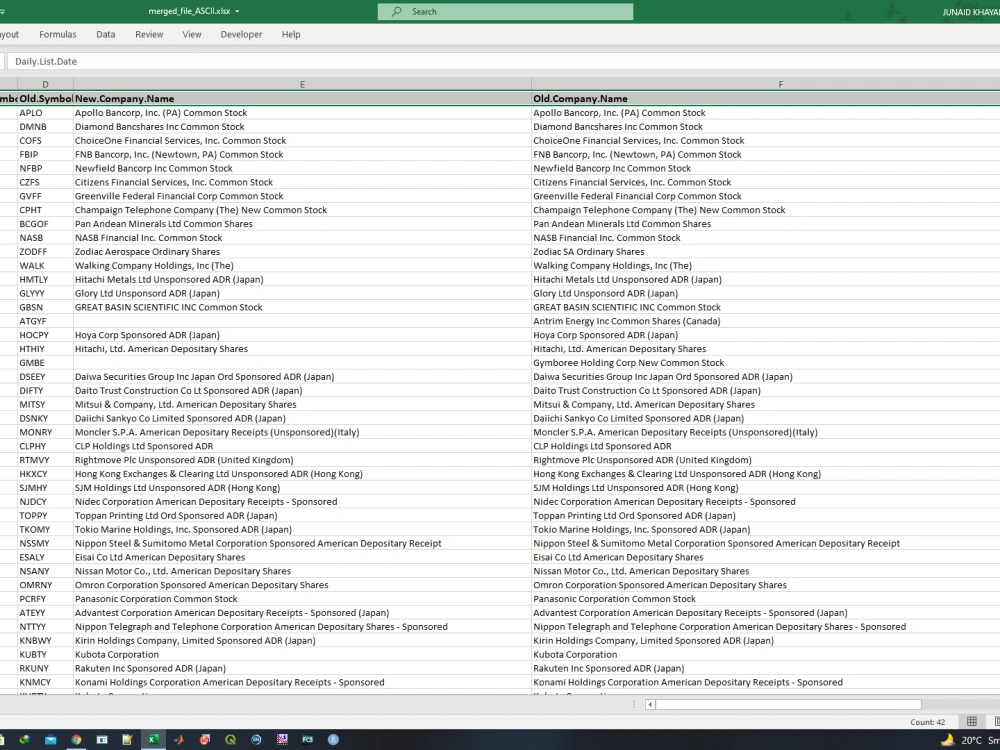The height and width of the screenshot is (750, 1000).
Task: Select the TOPPY symbol cell
Action: click(x=45, y=515)
